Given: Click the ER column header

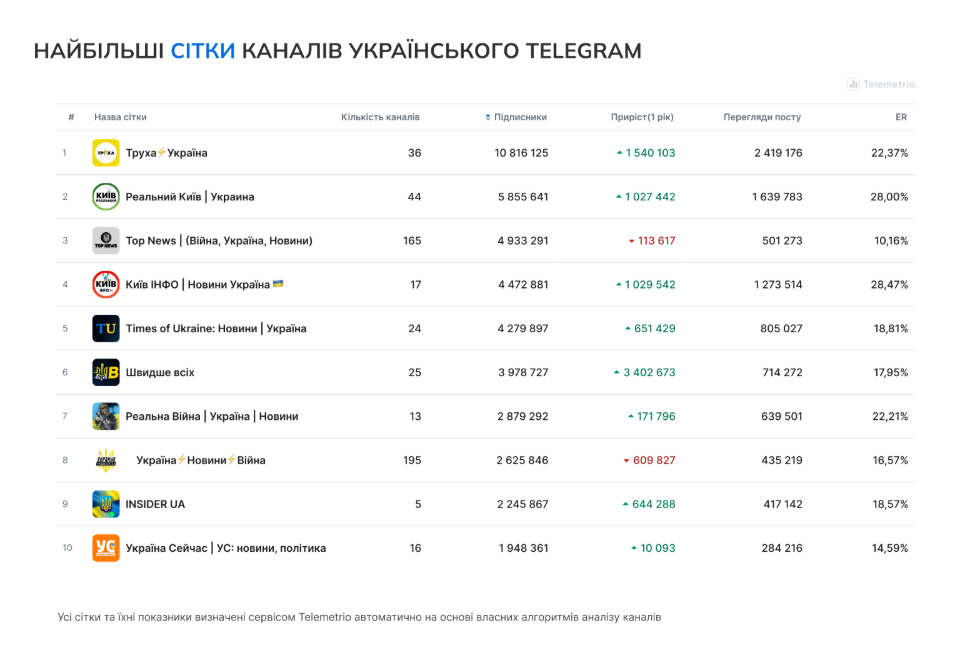Looking at the screenshot, I should click(901, 117).
